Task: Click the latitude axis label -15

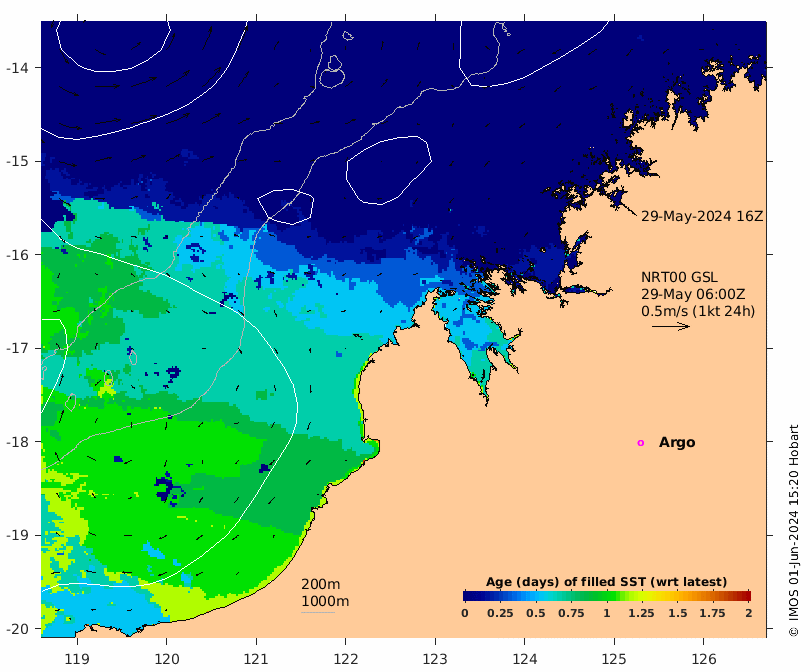Action: tap(17, 161)
